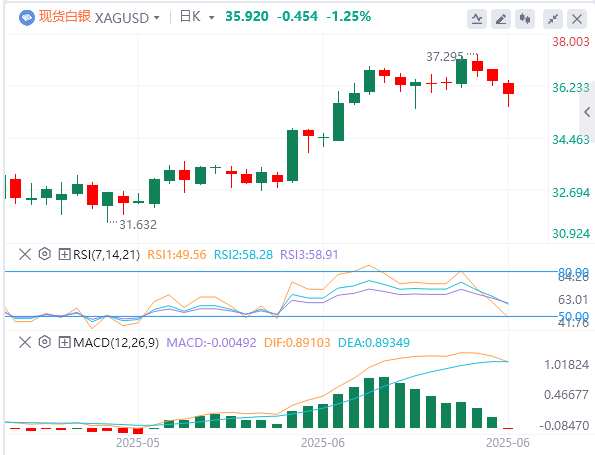Click the 37.295 high price marker
This screenshot has height=455, width=595.
pyautogui.click(x=445, y=57)
